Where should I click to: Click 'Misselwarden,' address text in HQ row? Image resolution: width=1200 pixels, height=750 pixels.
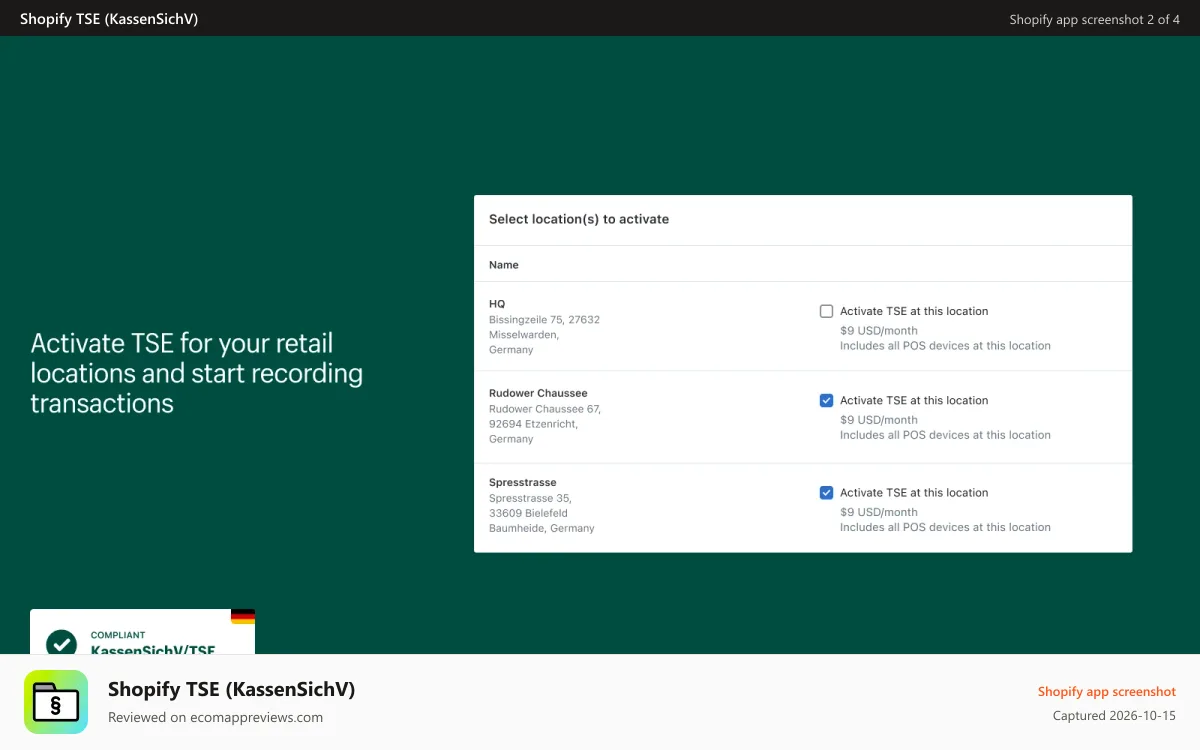[x=524, y=335]
